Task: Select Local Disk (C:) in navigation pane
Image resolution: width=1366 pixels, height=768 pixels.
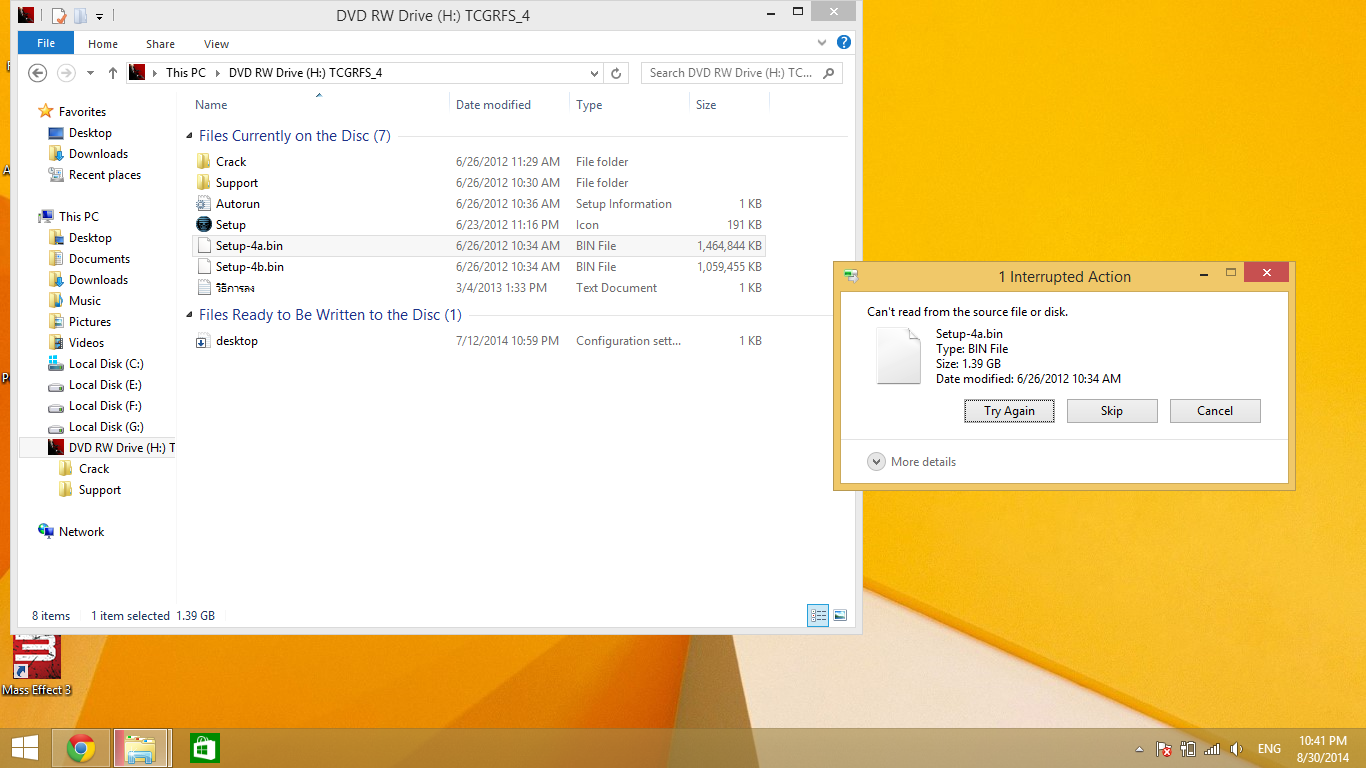Action: (x=106, y=364)
